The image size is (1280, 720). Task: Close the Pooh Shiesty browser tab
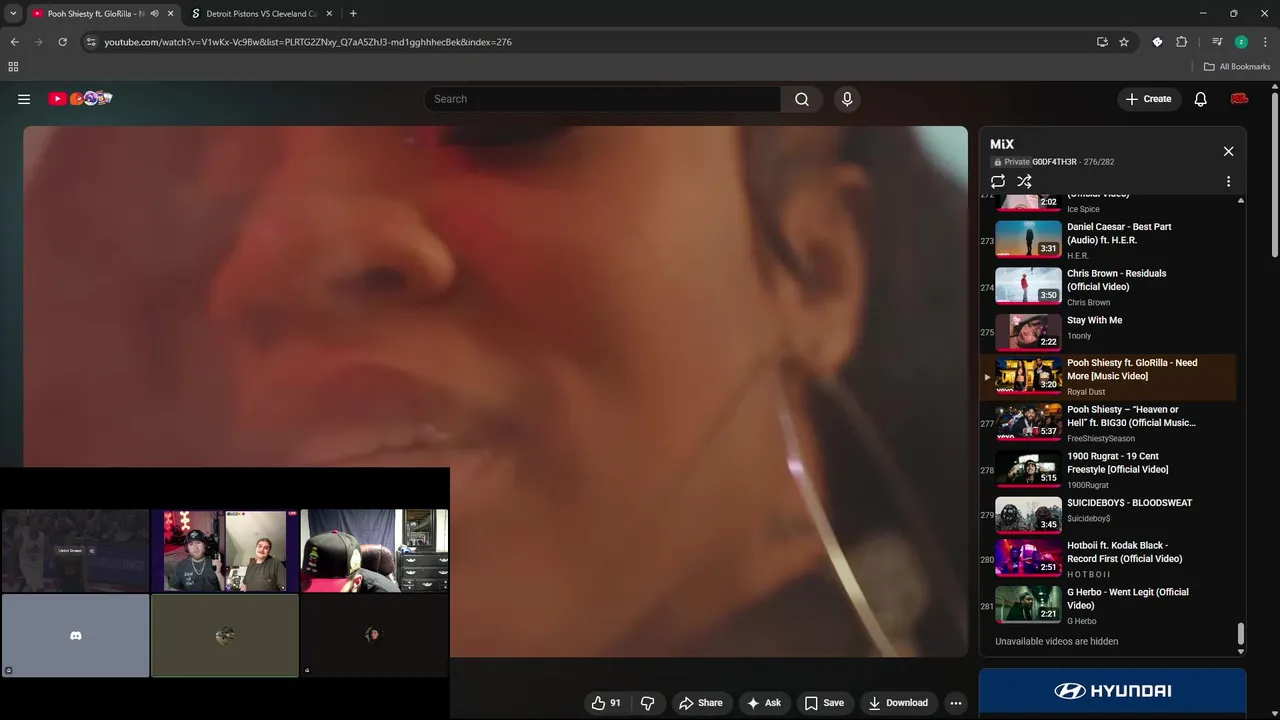pos(170,14)
